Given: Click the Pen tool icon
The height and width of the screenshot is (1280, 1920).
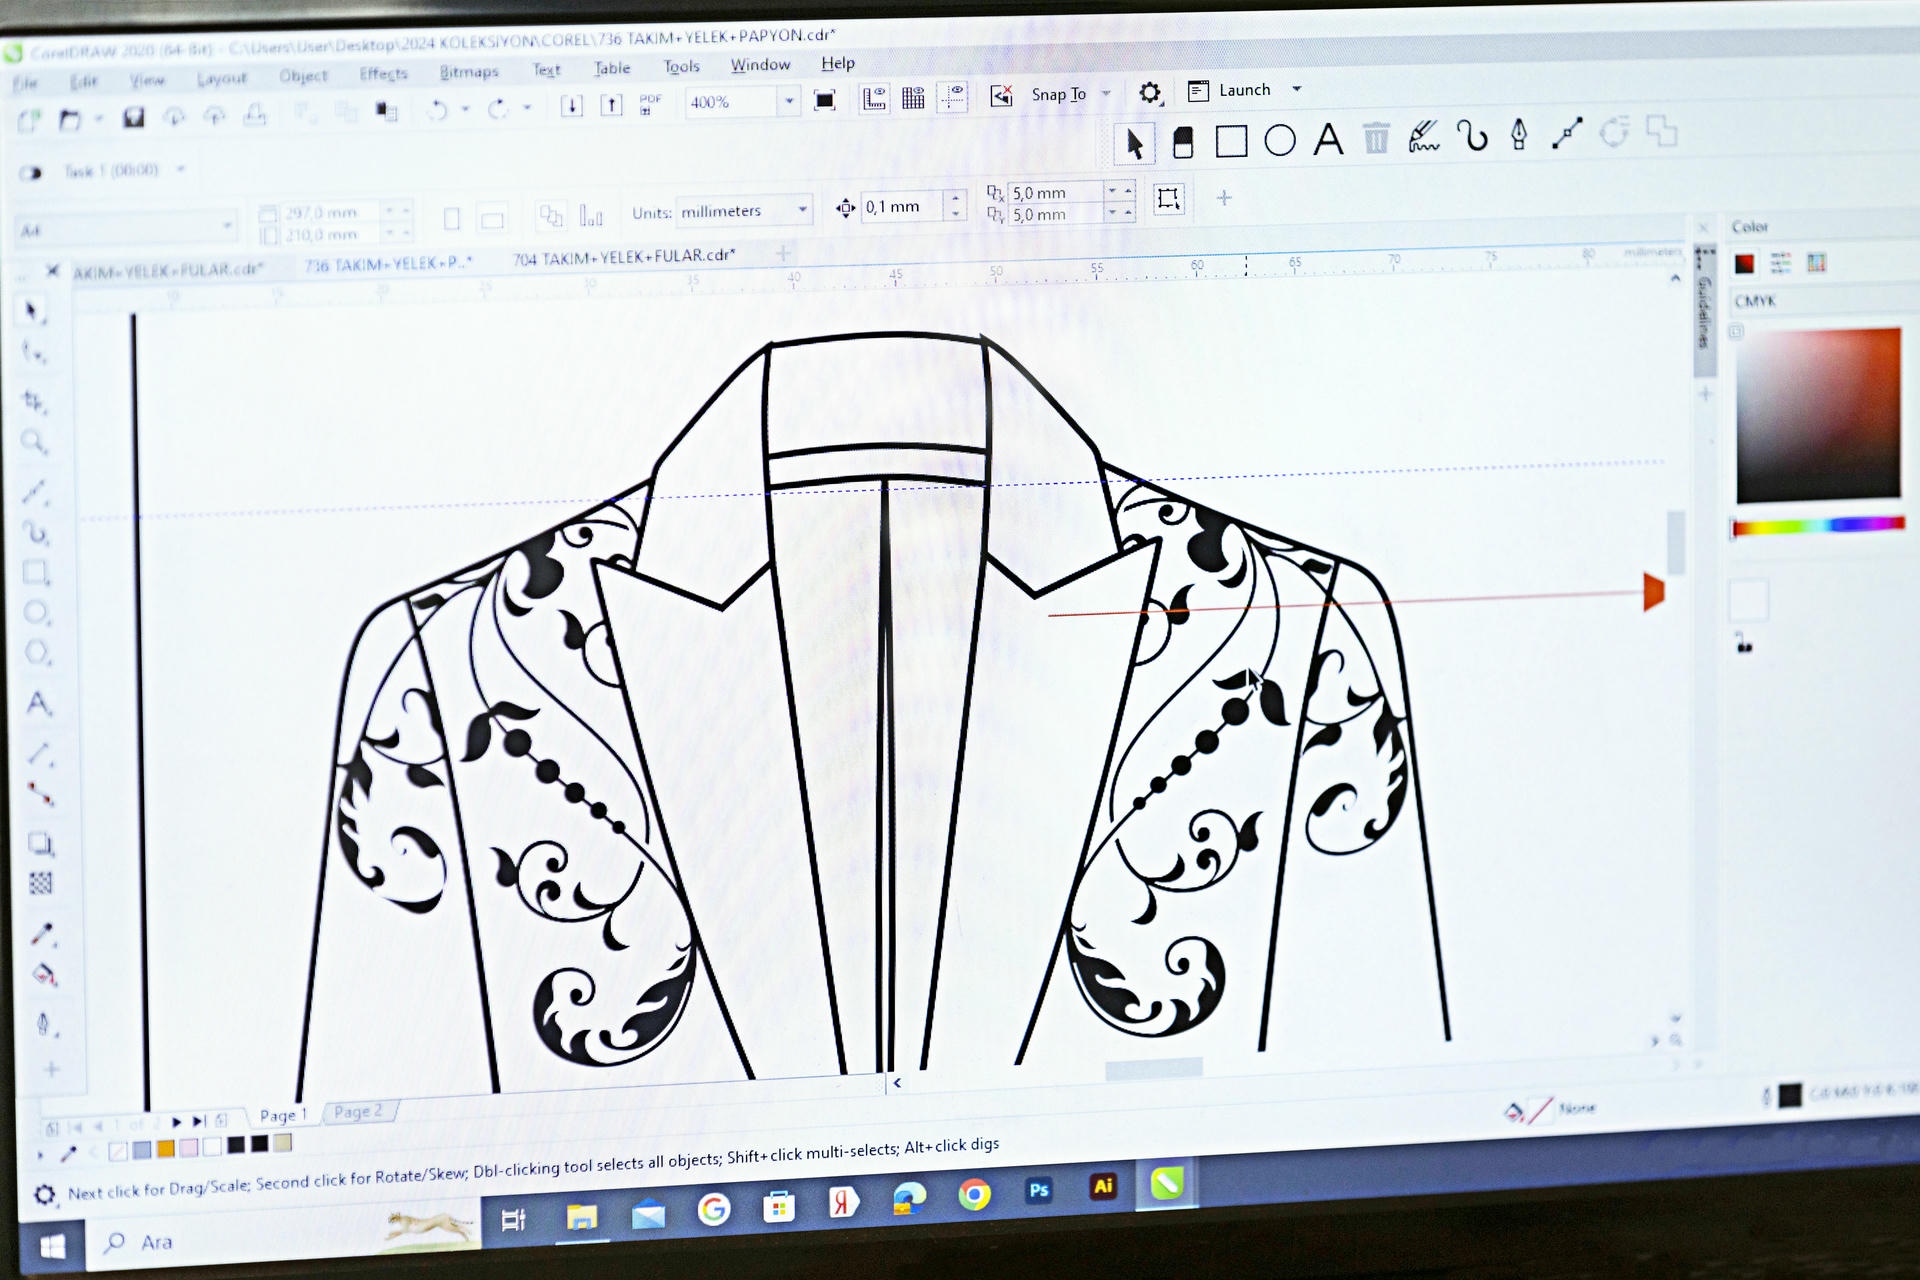Looking at the screenshot, I should (x=1519, y=135).
